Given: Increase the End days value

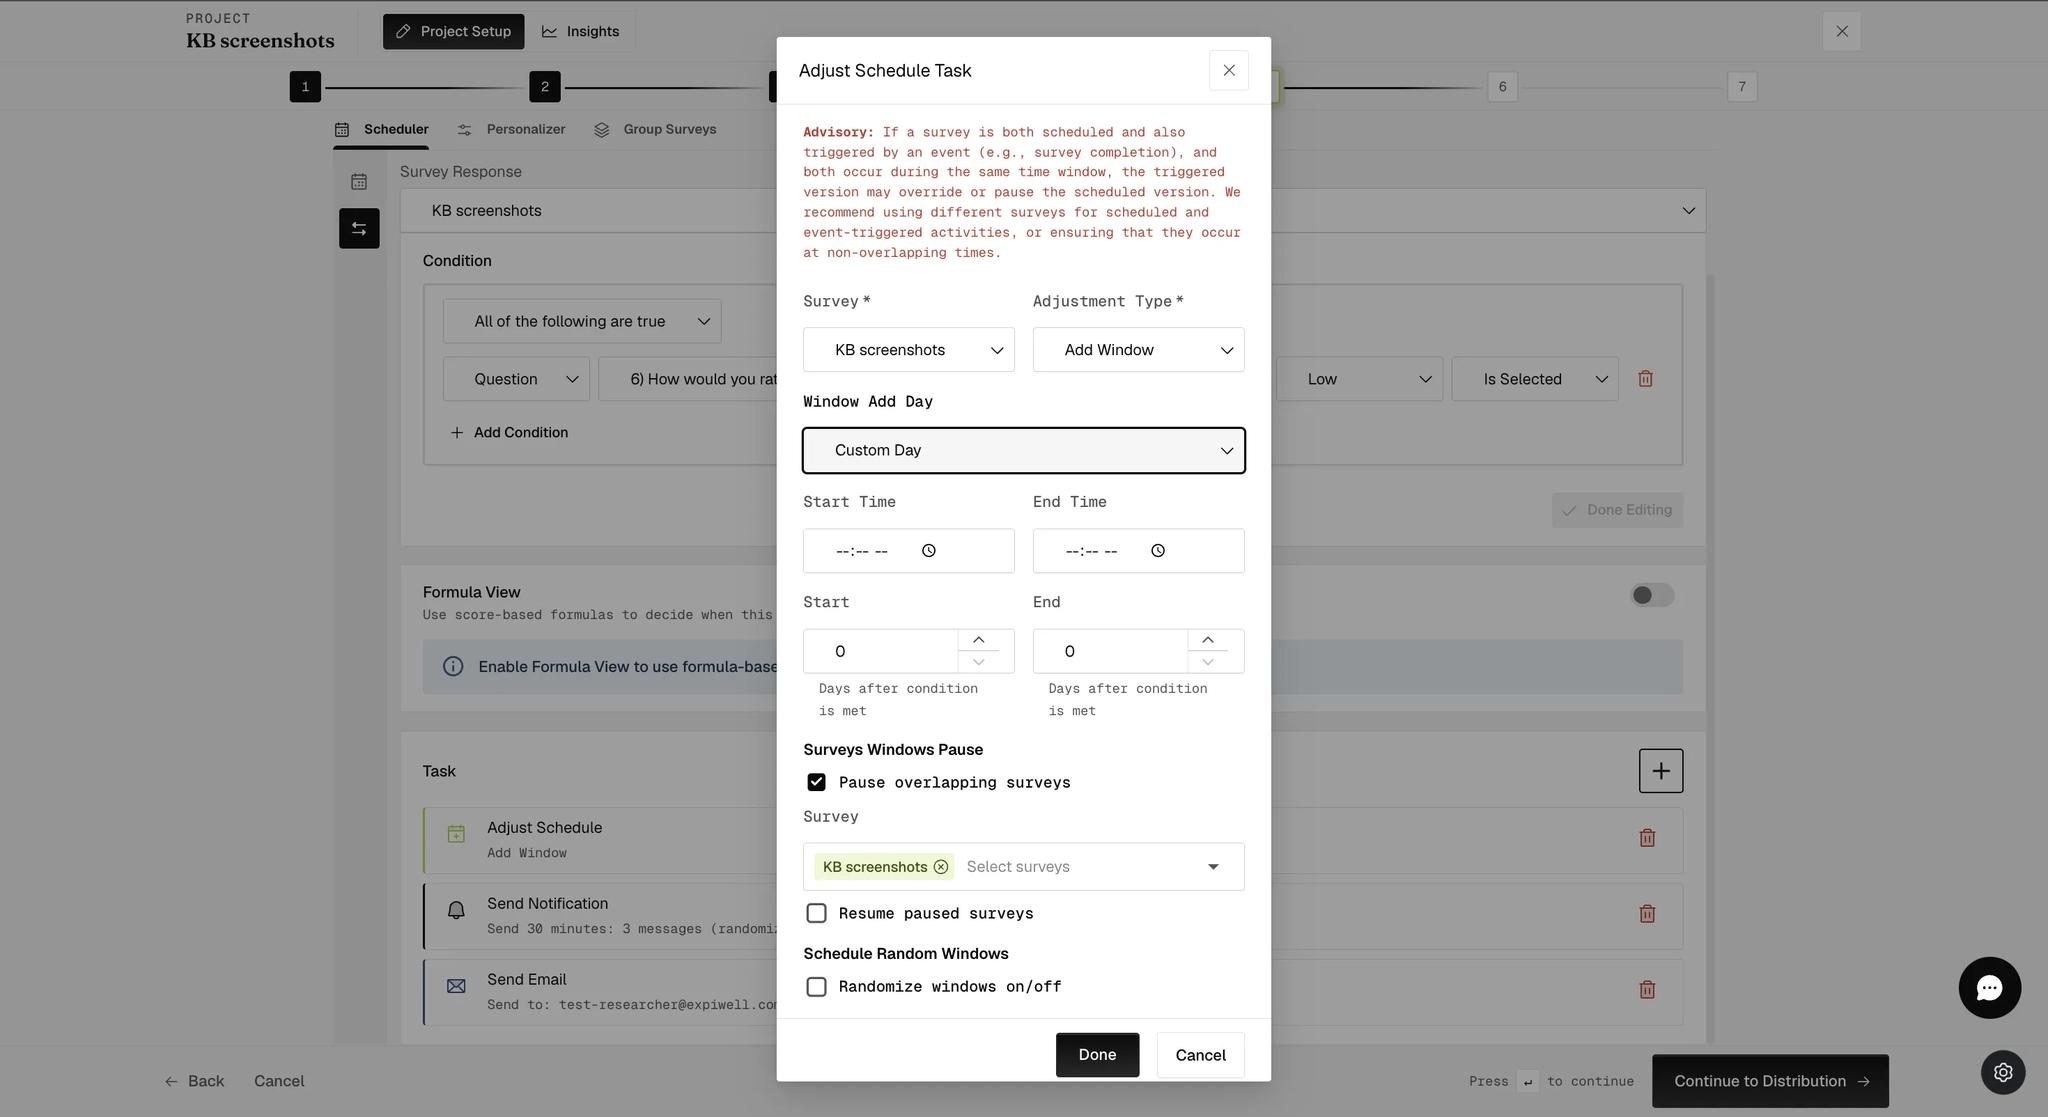Looking at the screenshot, I should point(1207,640).
